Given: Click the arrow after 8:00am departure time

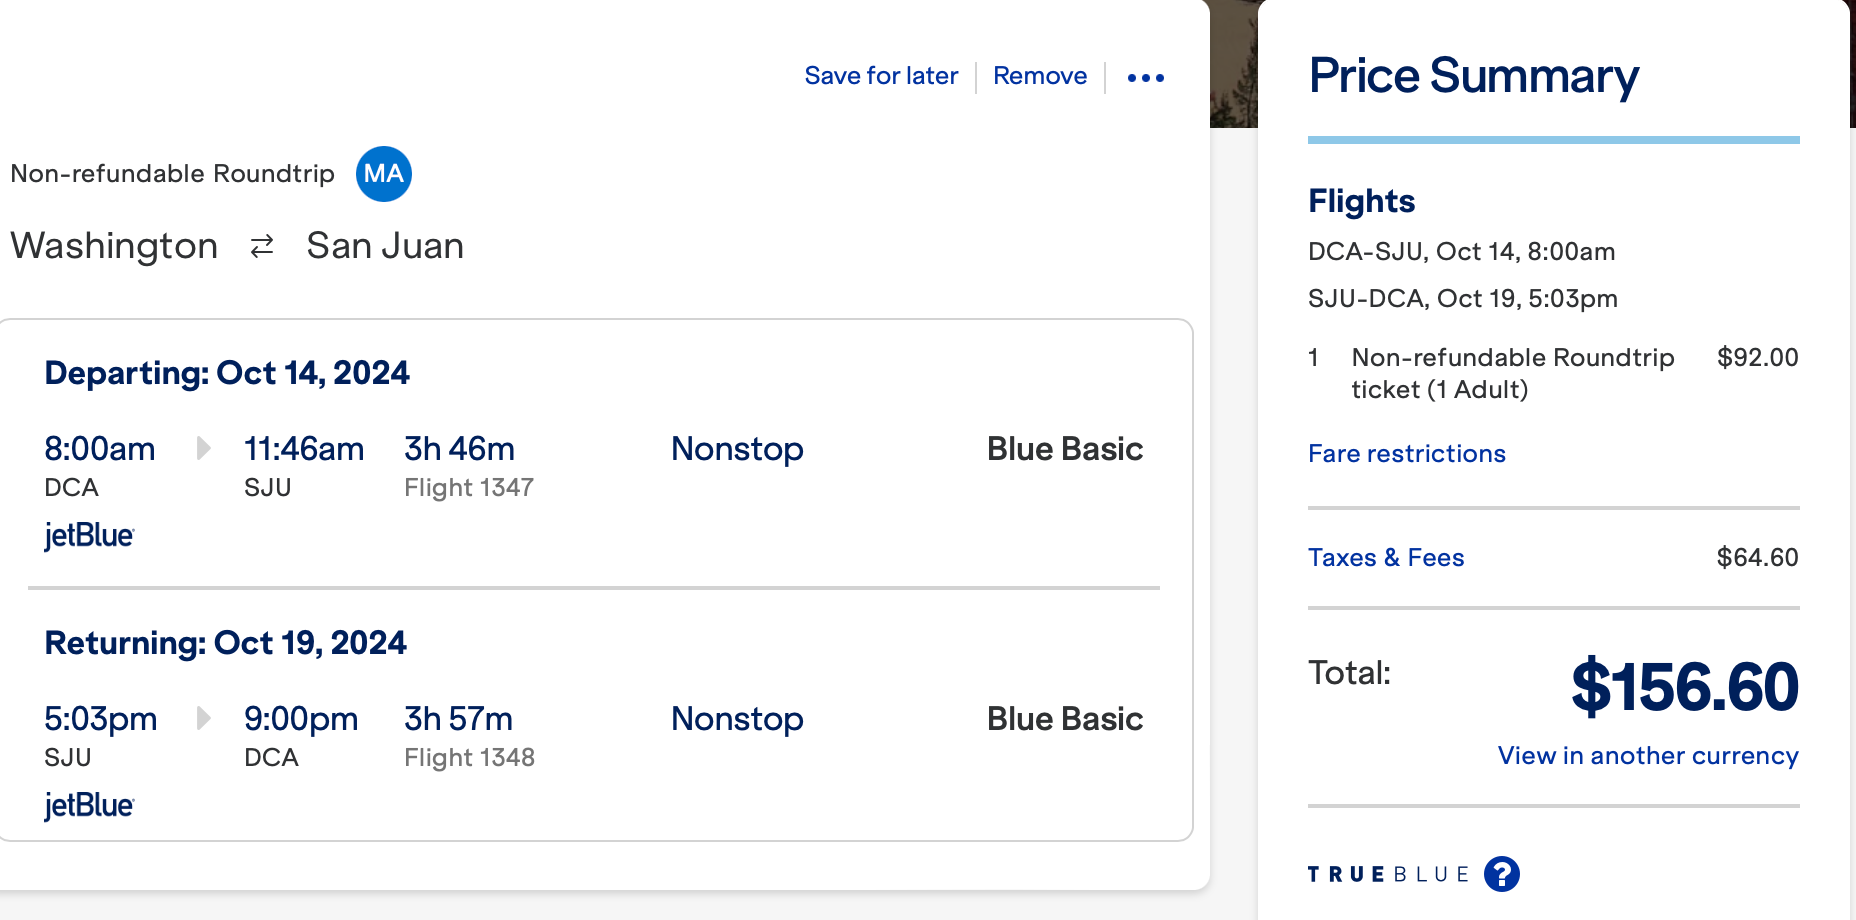Looking at the screenshot, I should click(203, 448).
